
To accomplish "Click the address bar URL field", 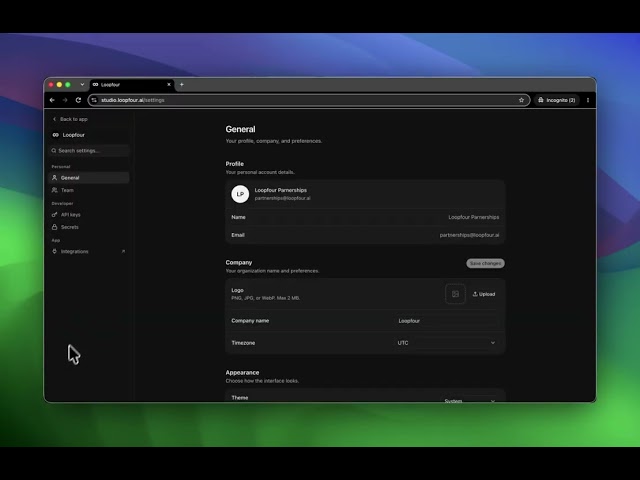I will click(x=308, y=100).
